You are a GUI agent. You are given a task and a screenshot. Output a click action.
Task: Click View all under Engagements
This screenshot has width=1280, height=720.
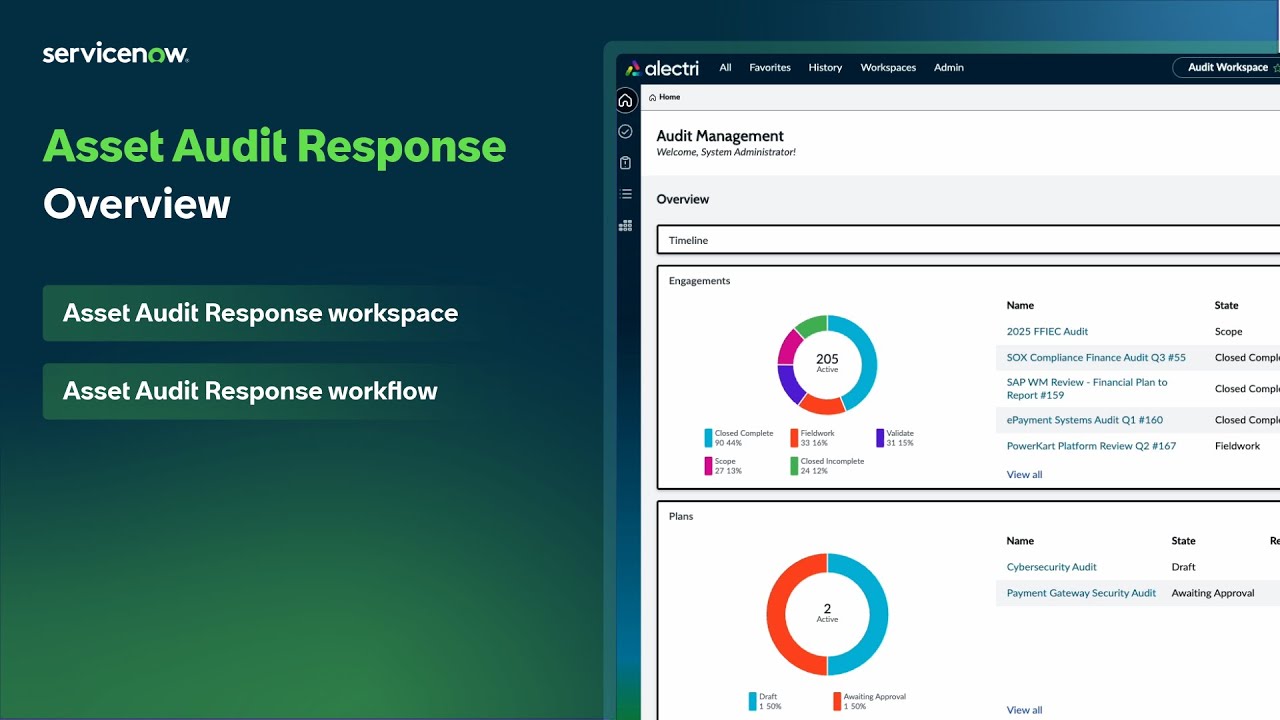pos(1024,474)
